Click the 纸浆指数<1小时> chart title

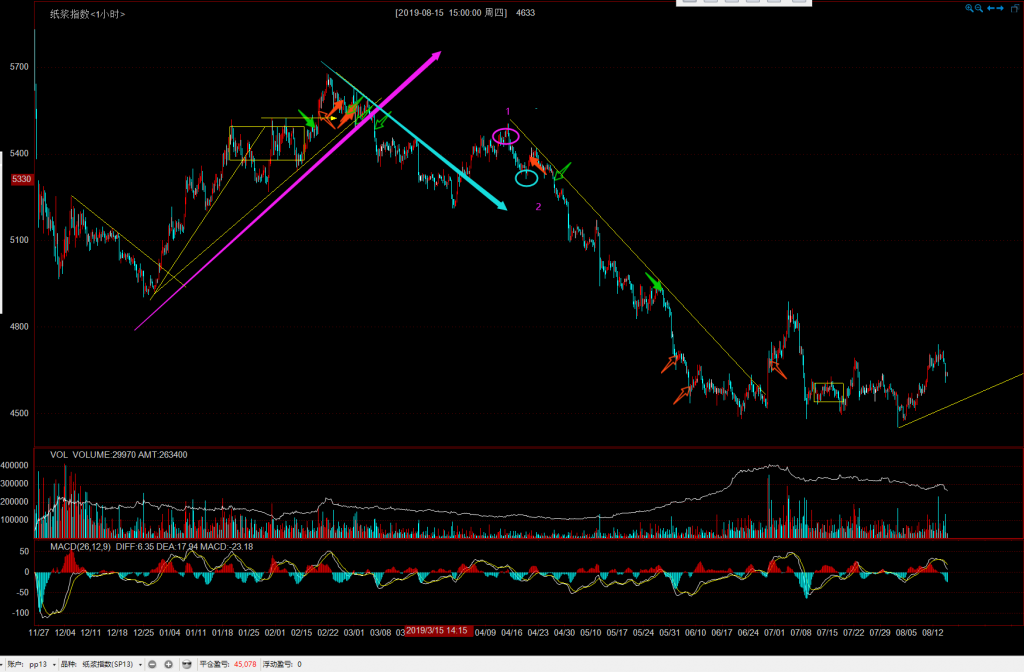[88, 14]
